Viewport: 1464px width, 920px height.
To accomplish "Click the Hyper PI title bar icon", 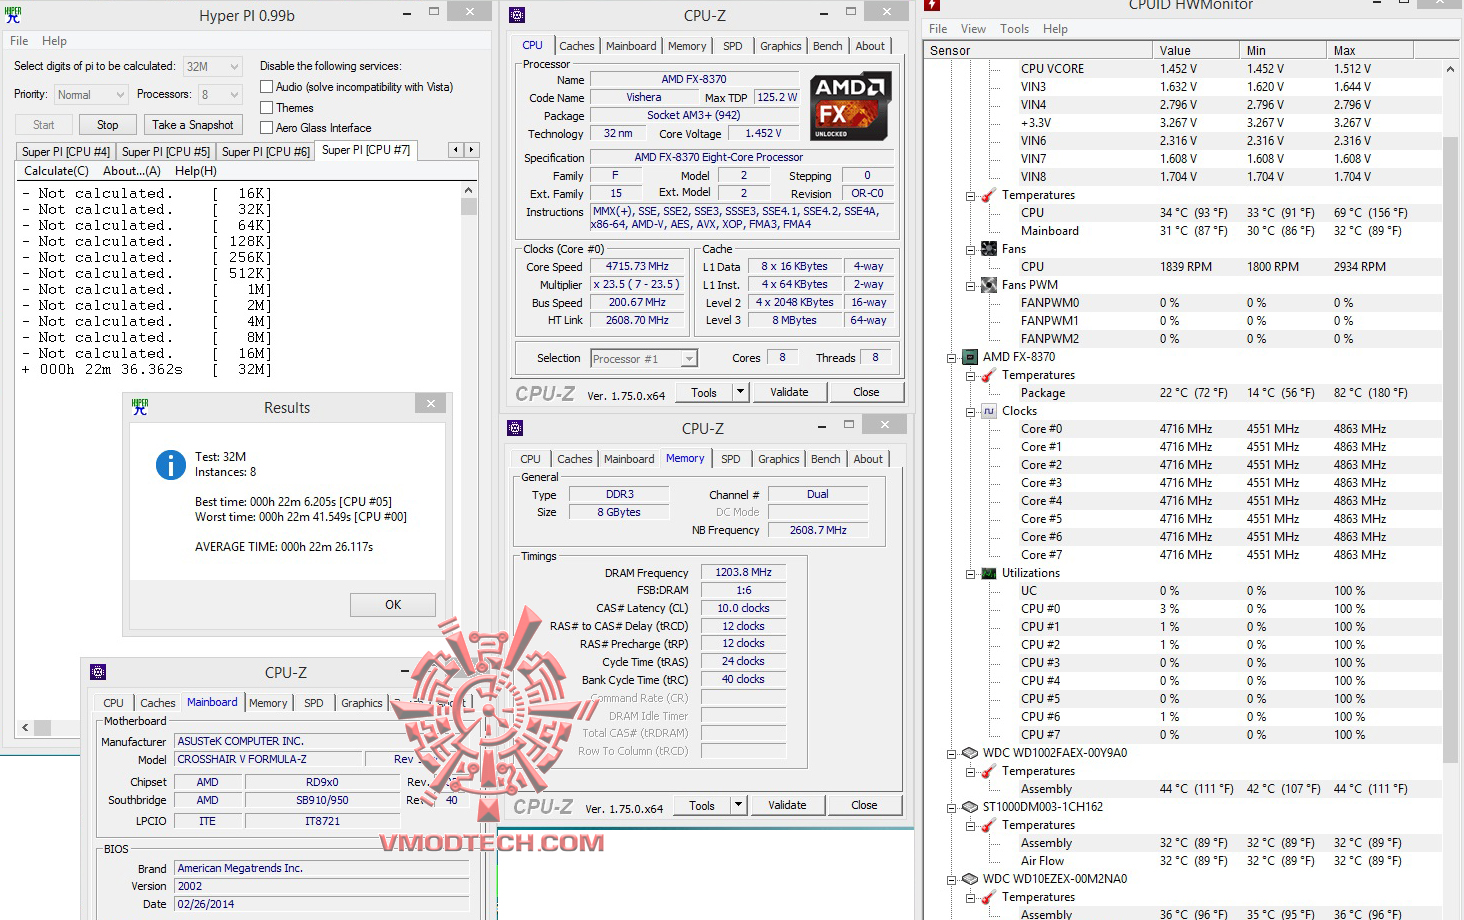I will (x=12, y=15).
